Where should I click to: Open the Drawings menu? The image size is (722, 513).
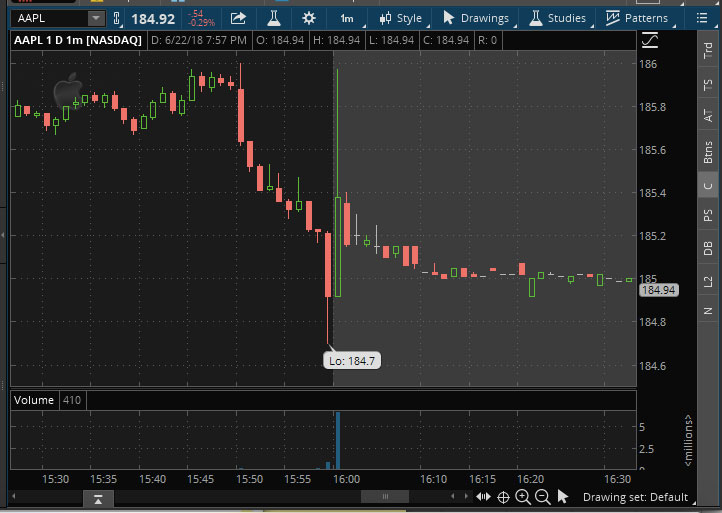point(476,18)
